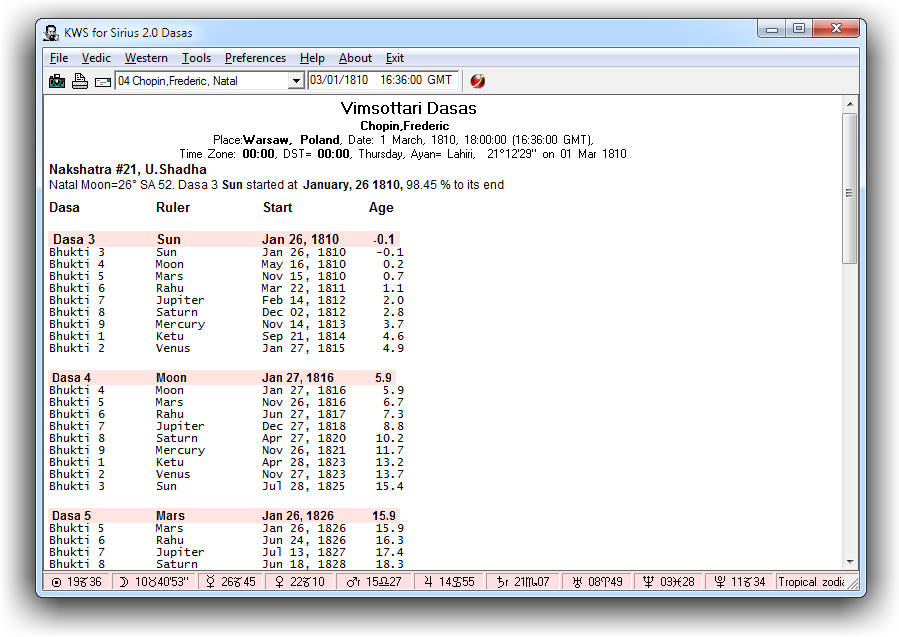Click the Neptune position status cell
This screenshot has height=637, width=899.
666,582
